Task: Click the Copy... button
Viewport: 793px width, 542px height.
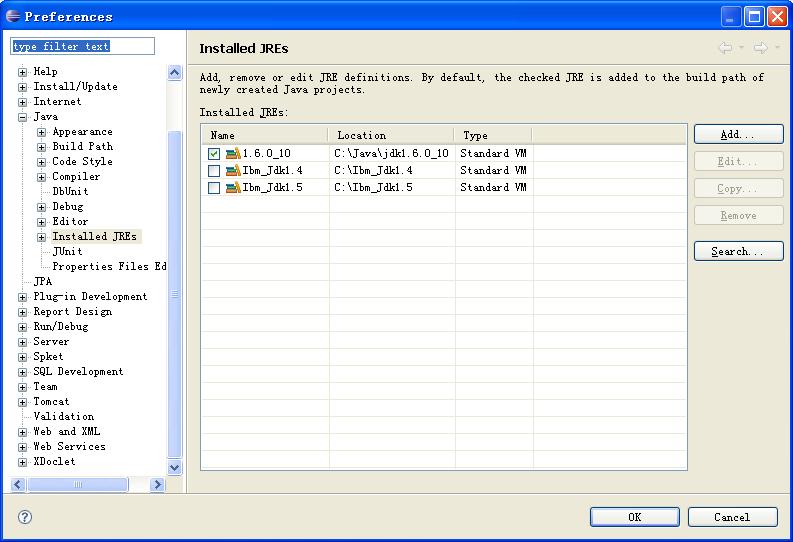Action: pyautogui.click(x=738, y=189)
